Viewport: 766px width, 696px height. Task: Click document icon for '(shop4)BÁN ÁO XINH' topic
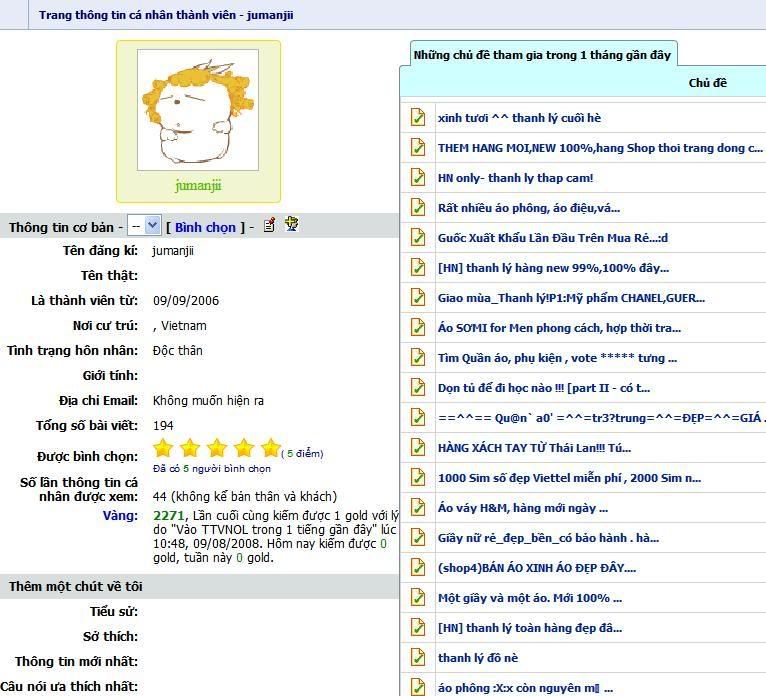pos(418,567)
